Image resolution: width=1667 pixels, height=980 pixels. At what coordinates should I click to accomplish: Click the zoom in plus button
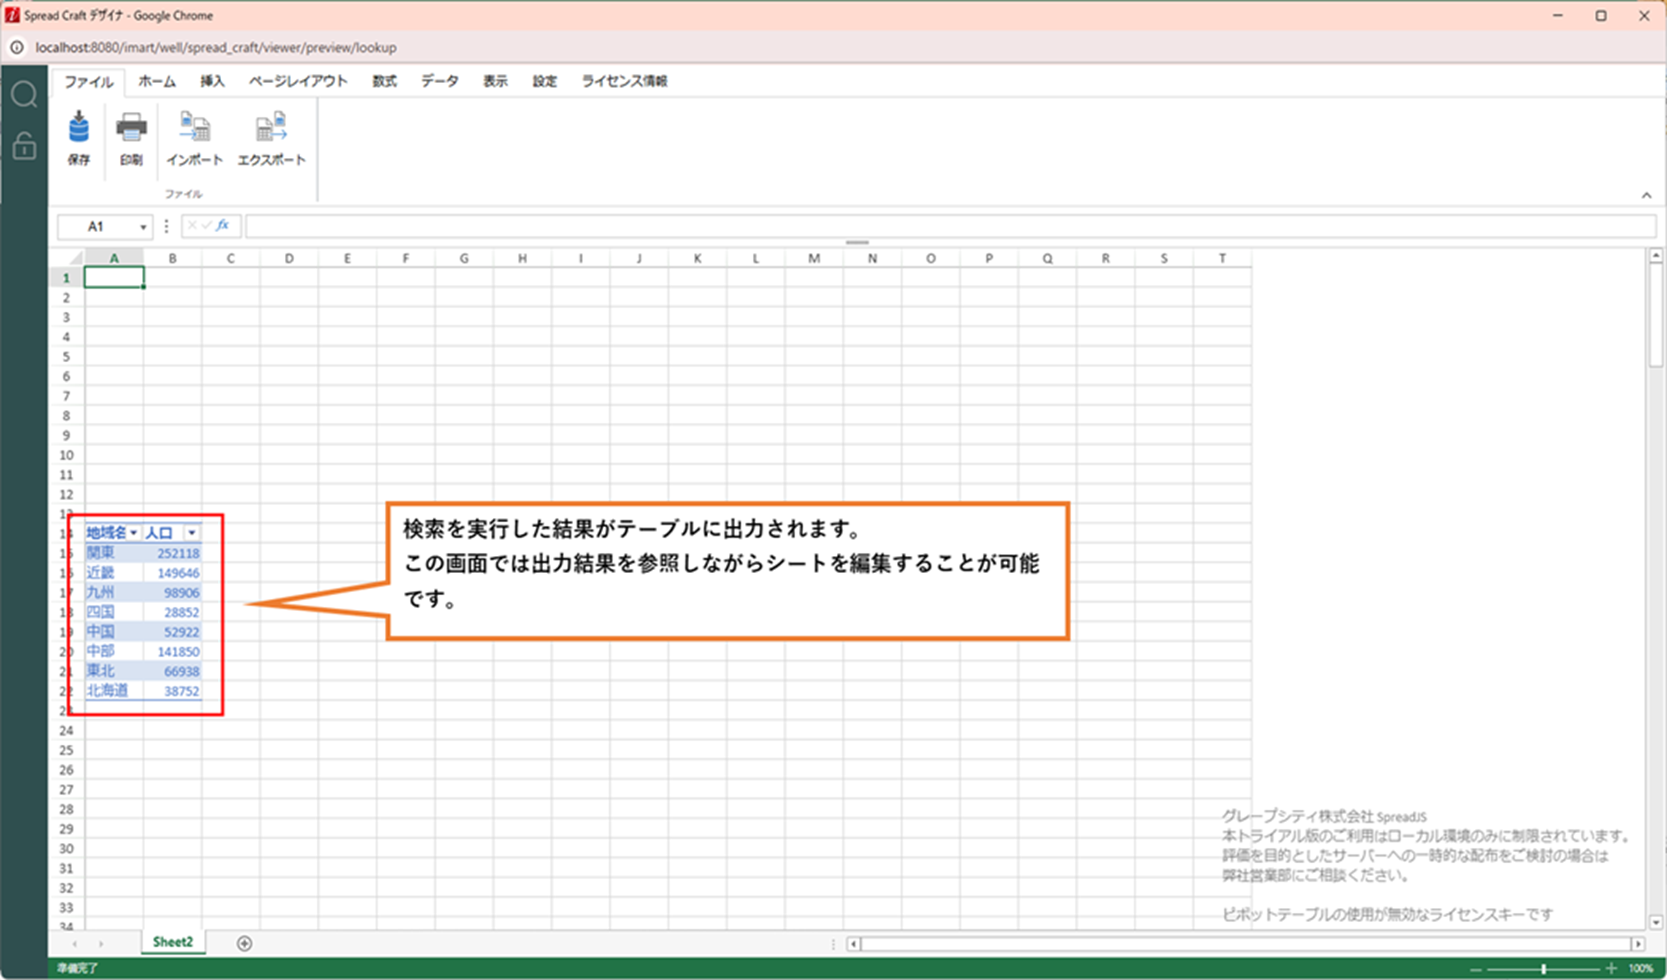coord(1611,969)
